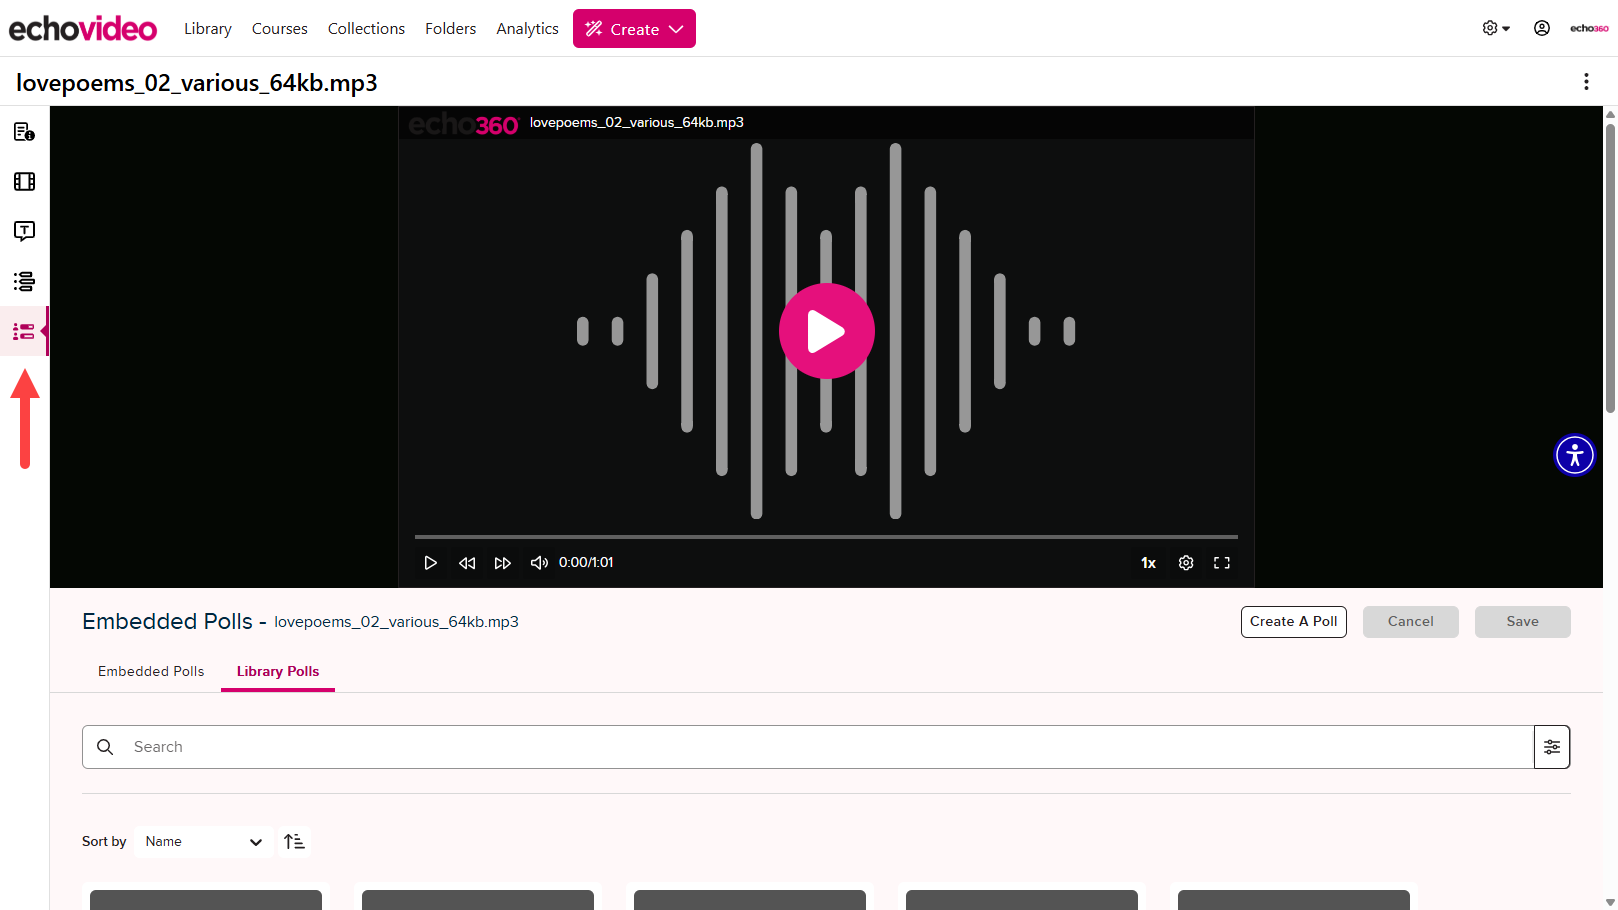Click the chapters sidebar icon
1618x910 pixels.
coord(24,281)
